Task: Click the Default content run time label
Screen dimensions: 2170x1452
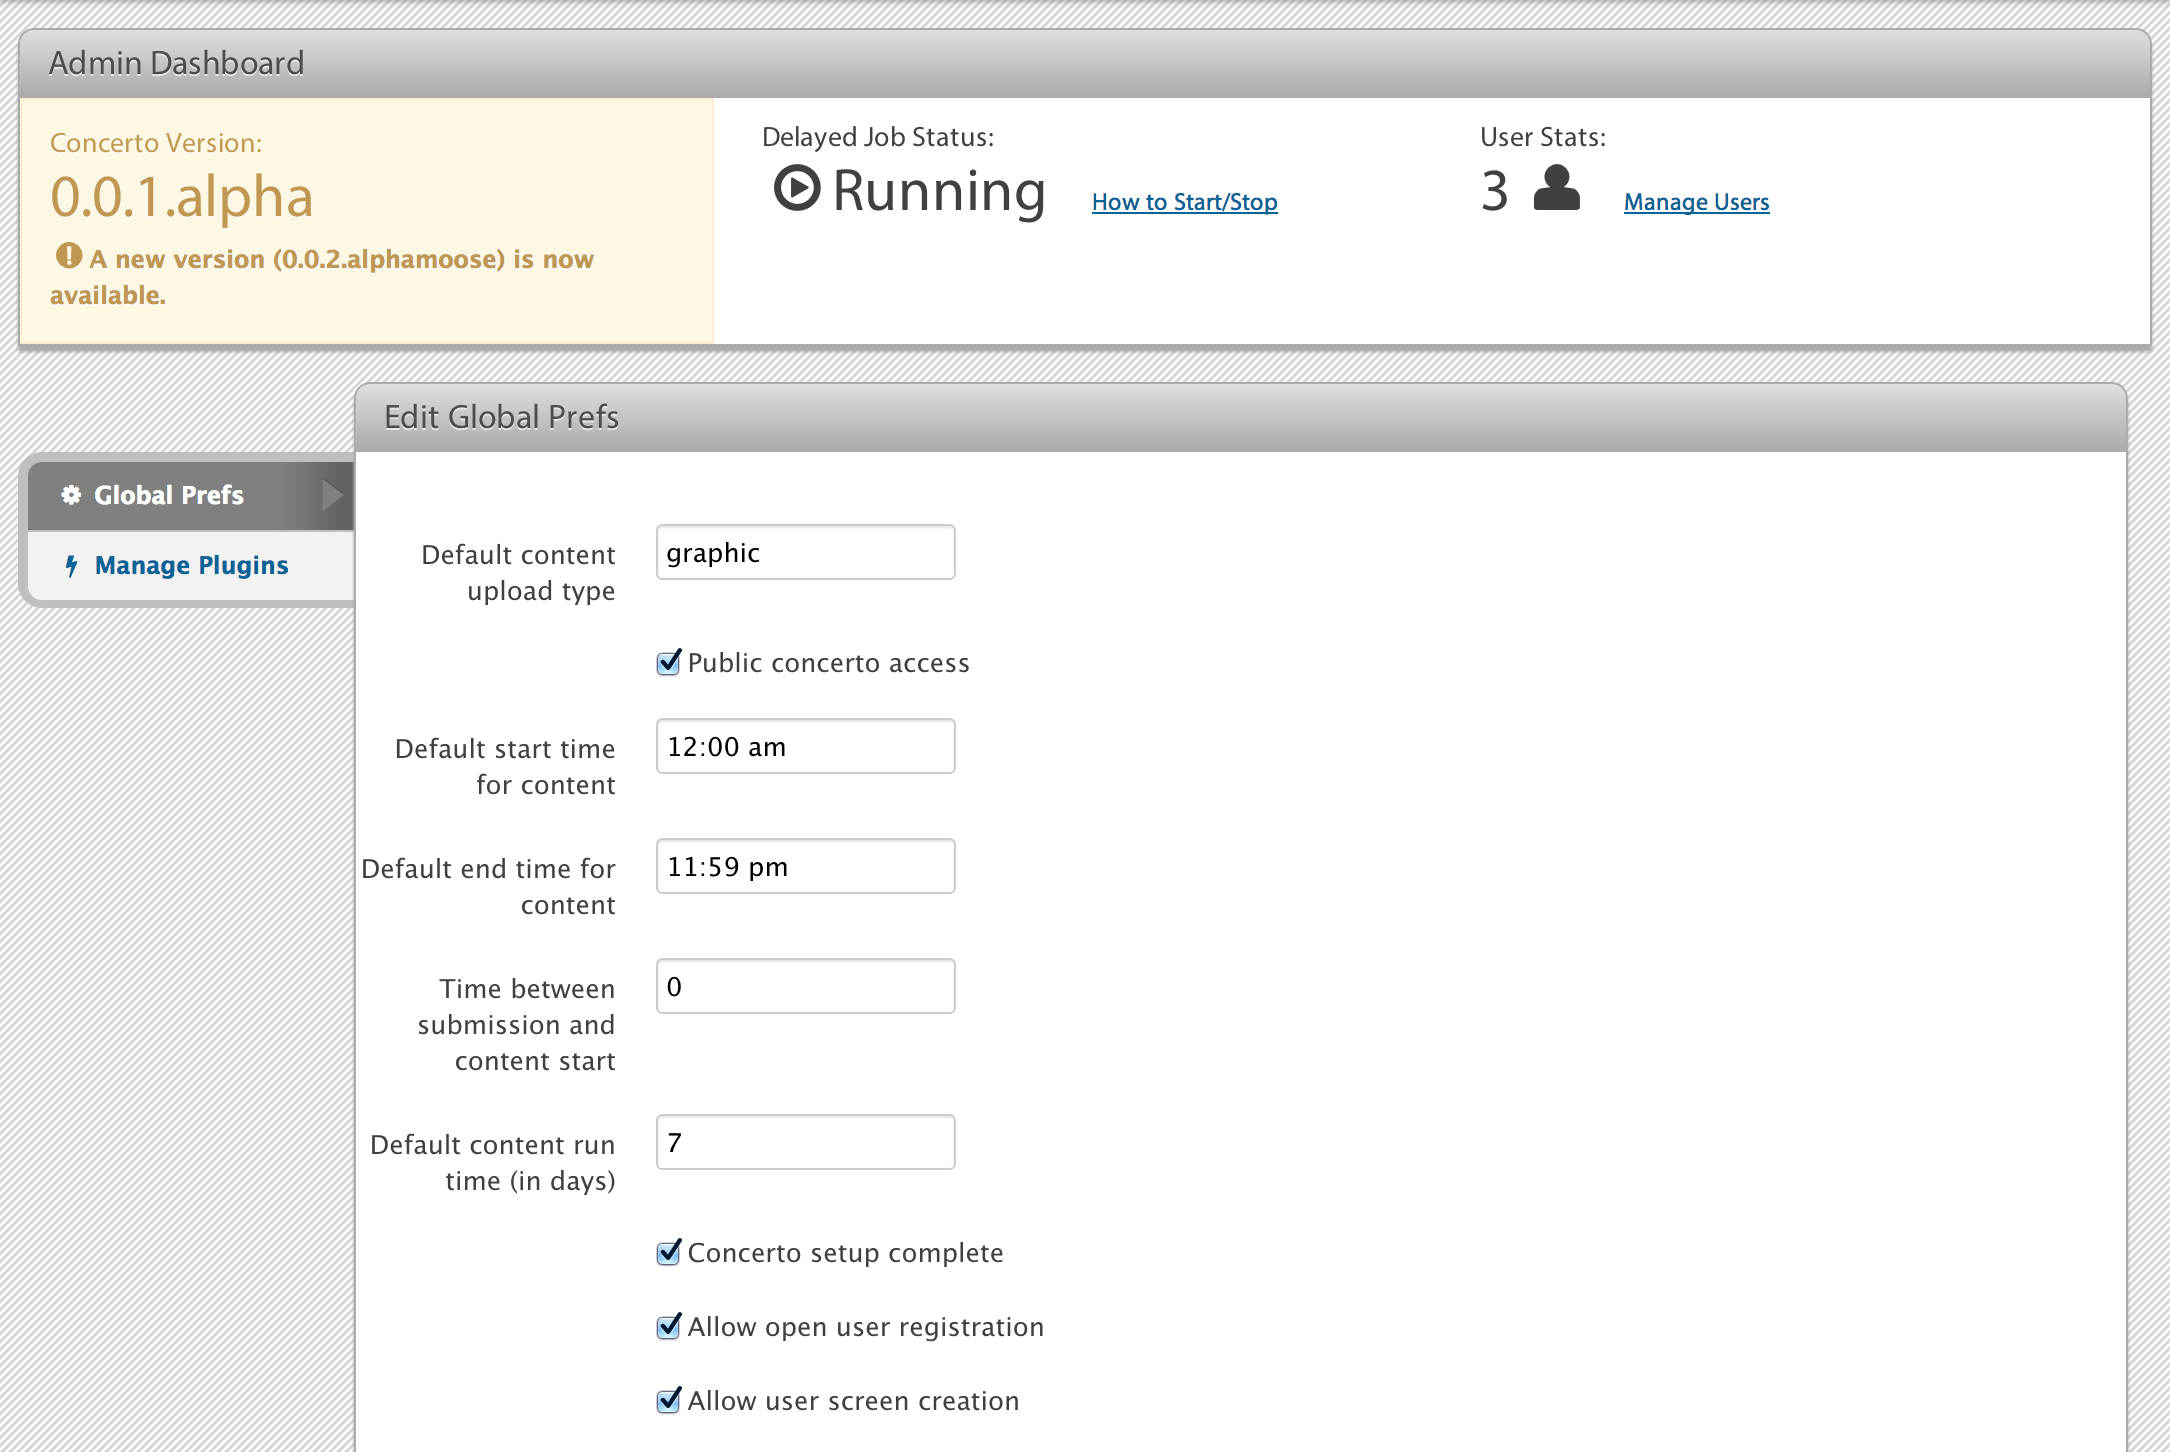Action: (493, 1163)
